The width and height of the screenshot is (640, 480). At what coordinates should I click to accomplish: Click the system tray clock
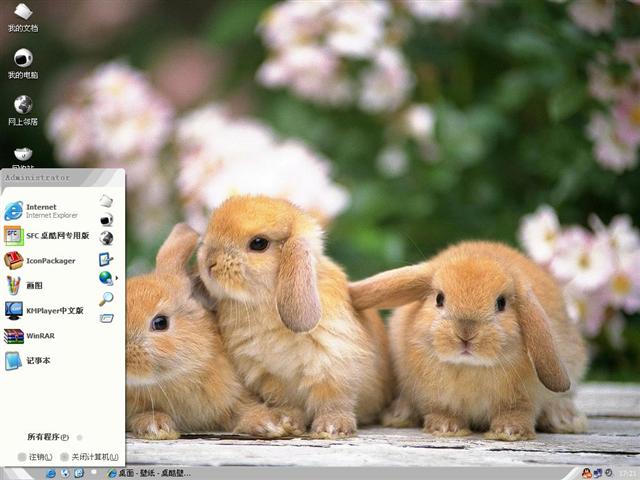629,474
